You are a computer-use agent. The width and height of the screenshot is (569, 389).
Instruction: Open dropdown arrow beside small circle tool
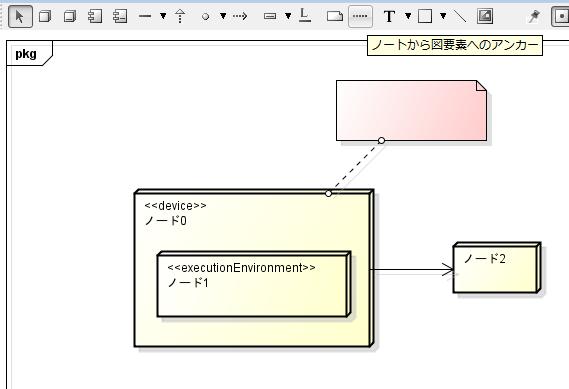tap(223, 16)
